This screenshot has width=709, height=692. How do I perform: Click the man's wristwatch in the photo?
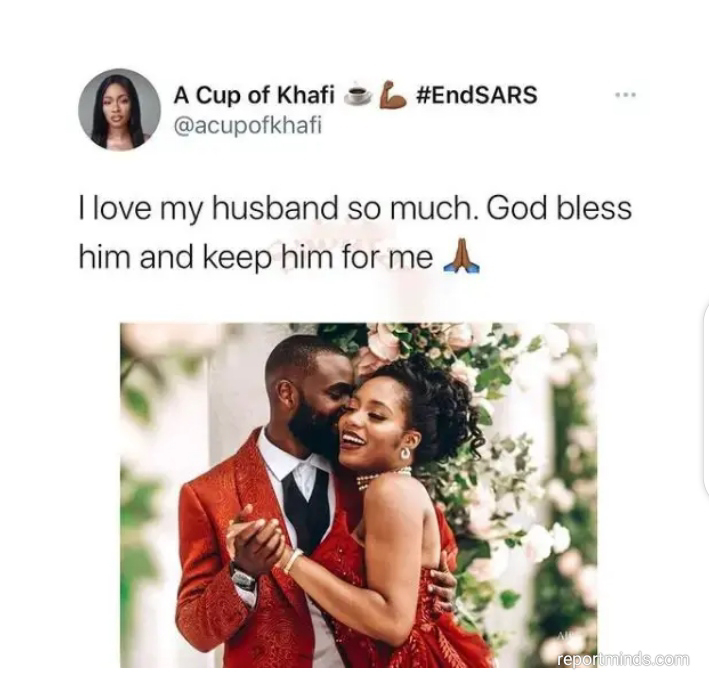point(244,577)
